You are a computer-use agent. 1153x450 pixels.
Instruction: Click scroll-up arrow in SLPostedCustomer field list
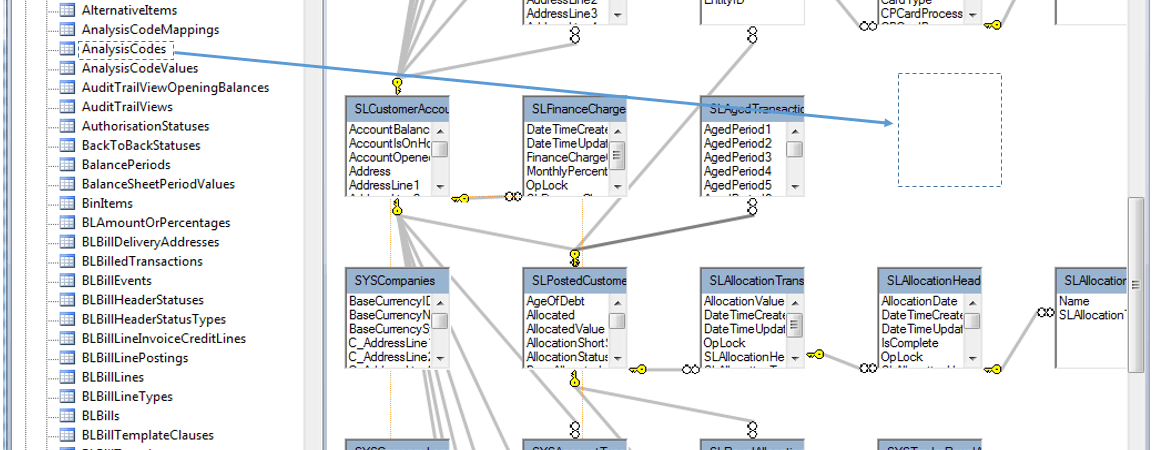[618, 301]
